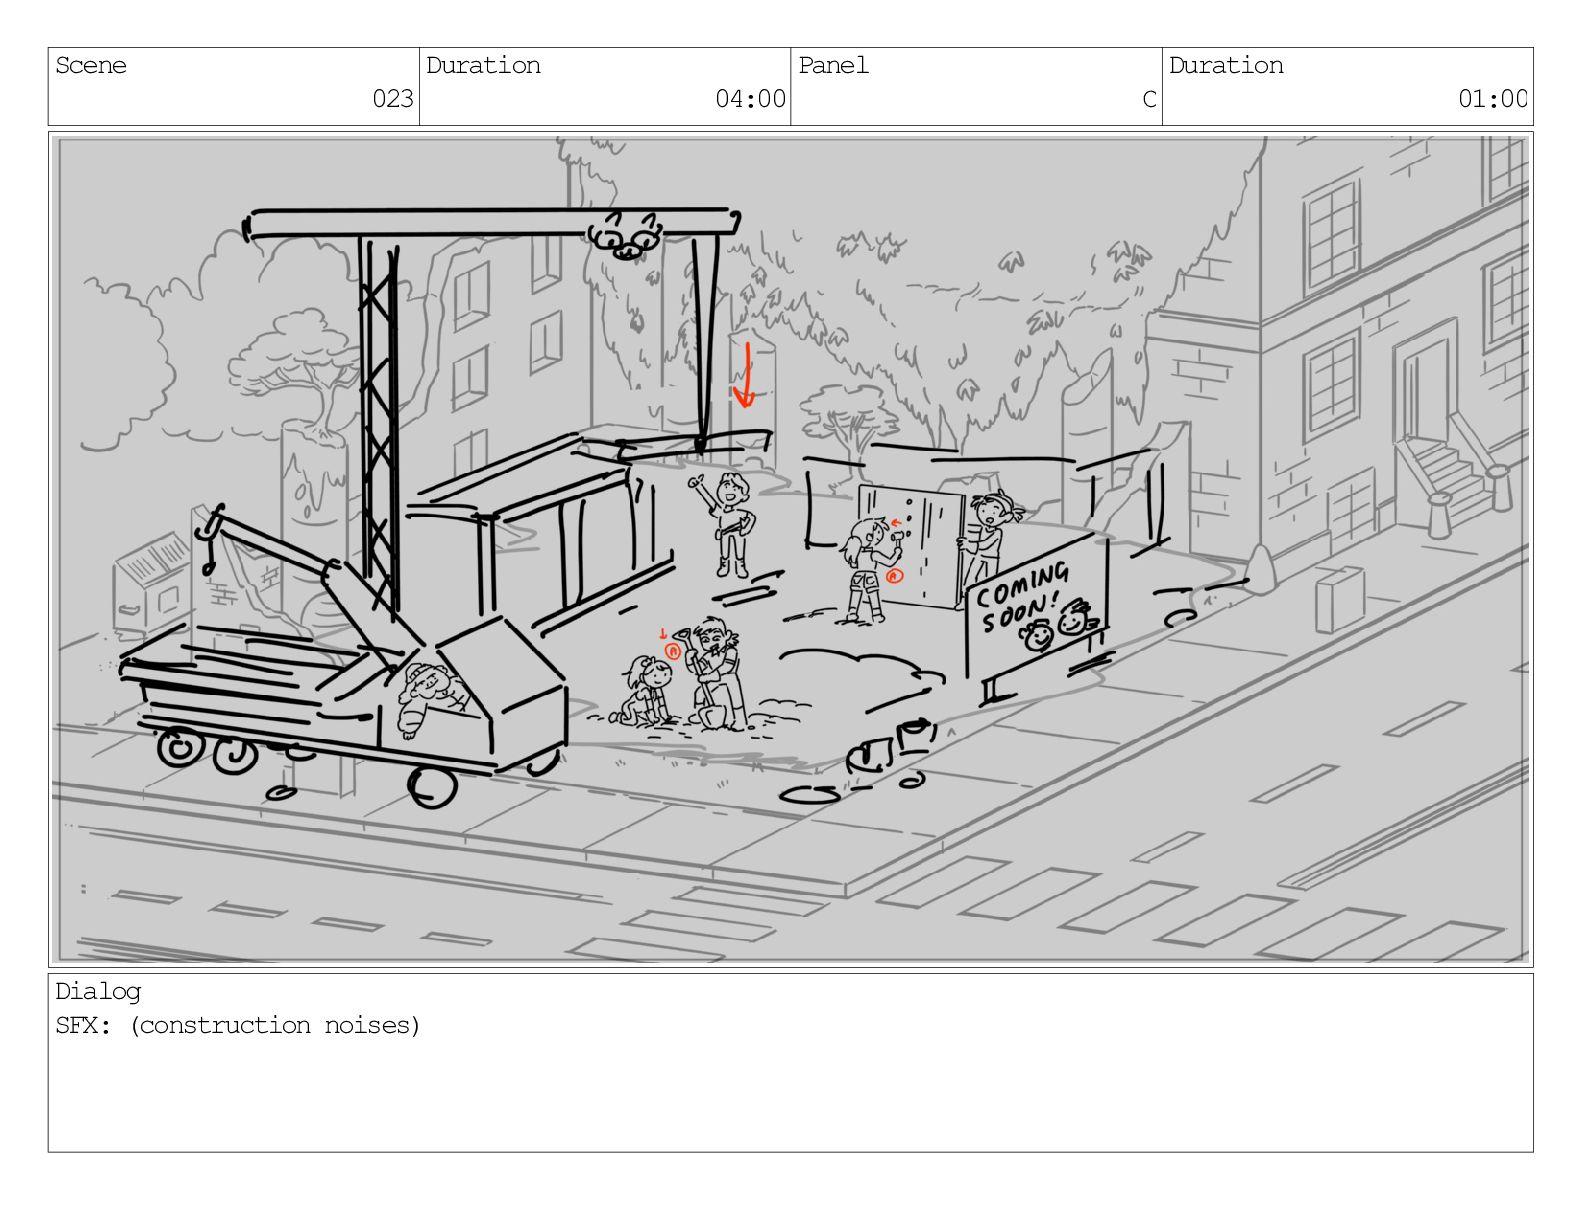The height and width of the screenshot is (1224, 1584).
Task: Select the SFX construction noises text
Action: tap(238, 1026)
